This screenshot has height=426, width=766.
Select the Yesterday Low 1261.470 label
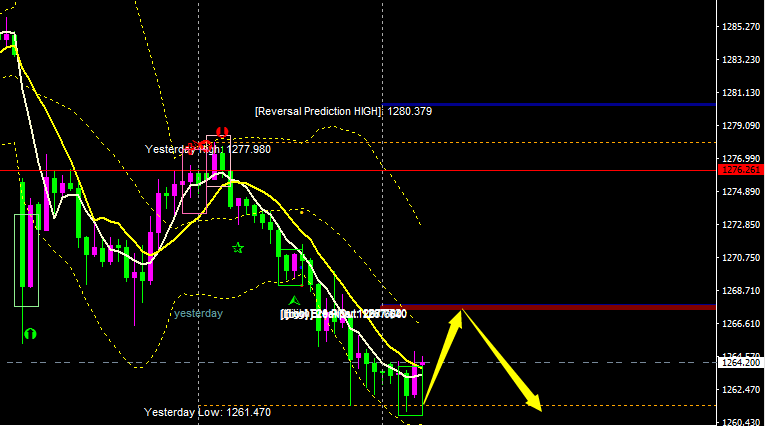click(207, 412)
